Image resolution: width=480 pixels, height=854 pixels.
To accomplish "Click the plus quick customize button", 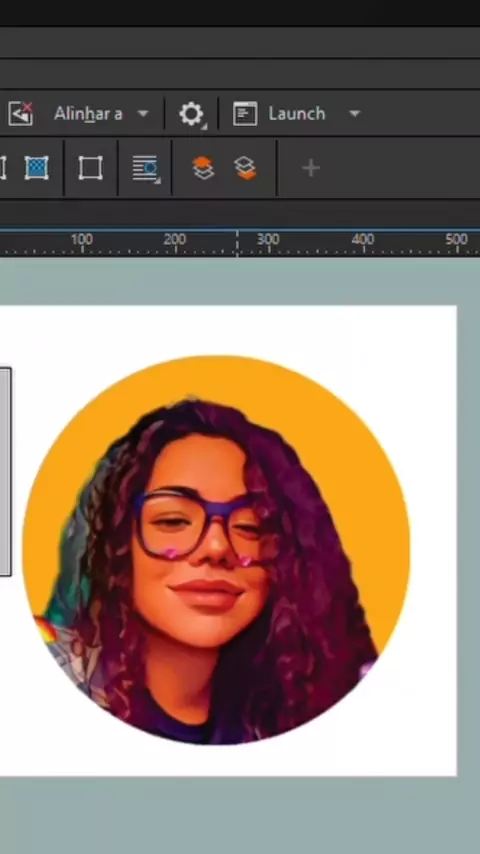I will click(x=311, y=168).
